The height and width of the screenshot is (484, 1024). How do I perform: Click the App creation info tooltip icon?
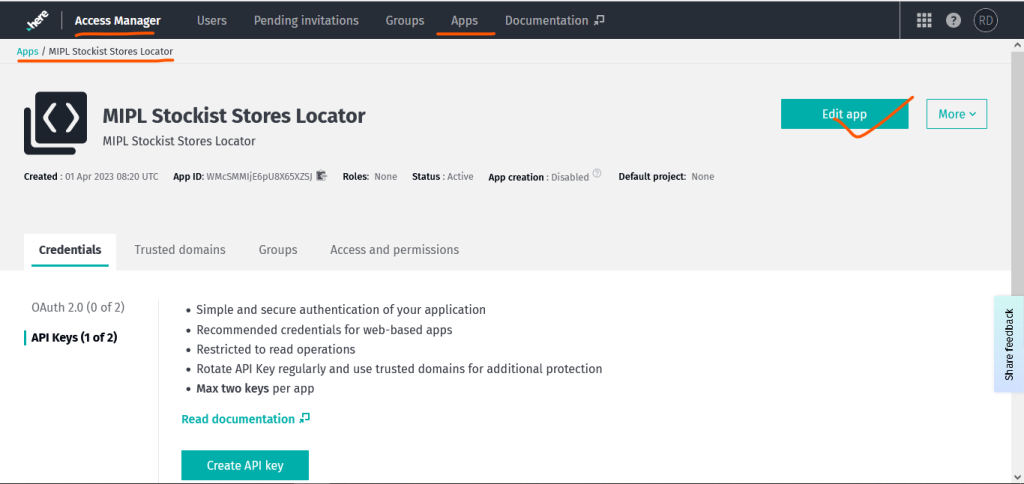(596, 174)
